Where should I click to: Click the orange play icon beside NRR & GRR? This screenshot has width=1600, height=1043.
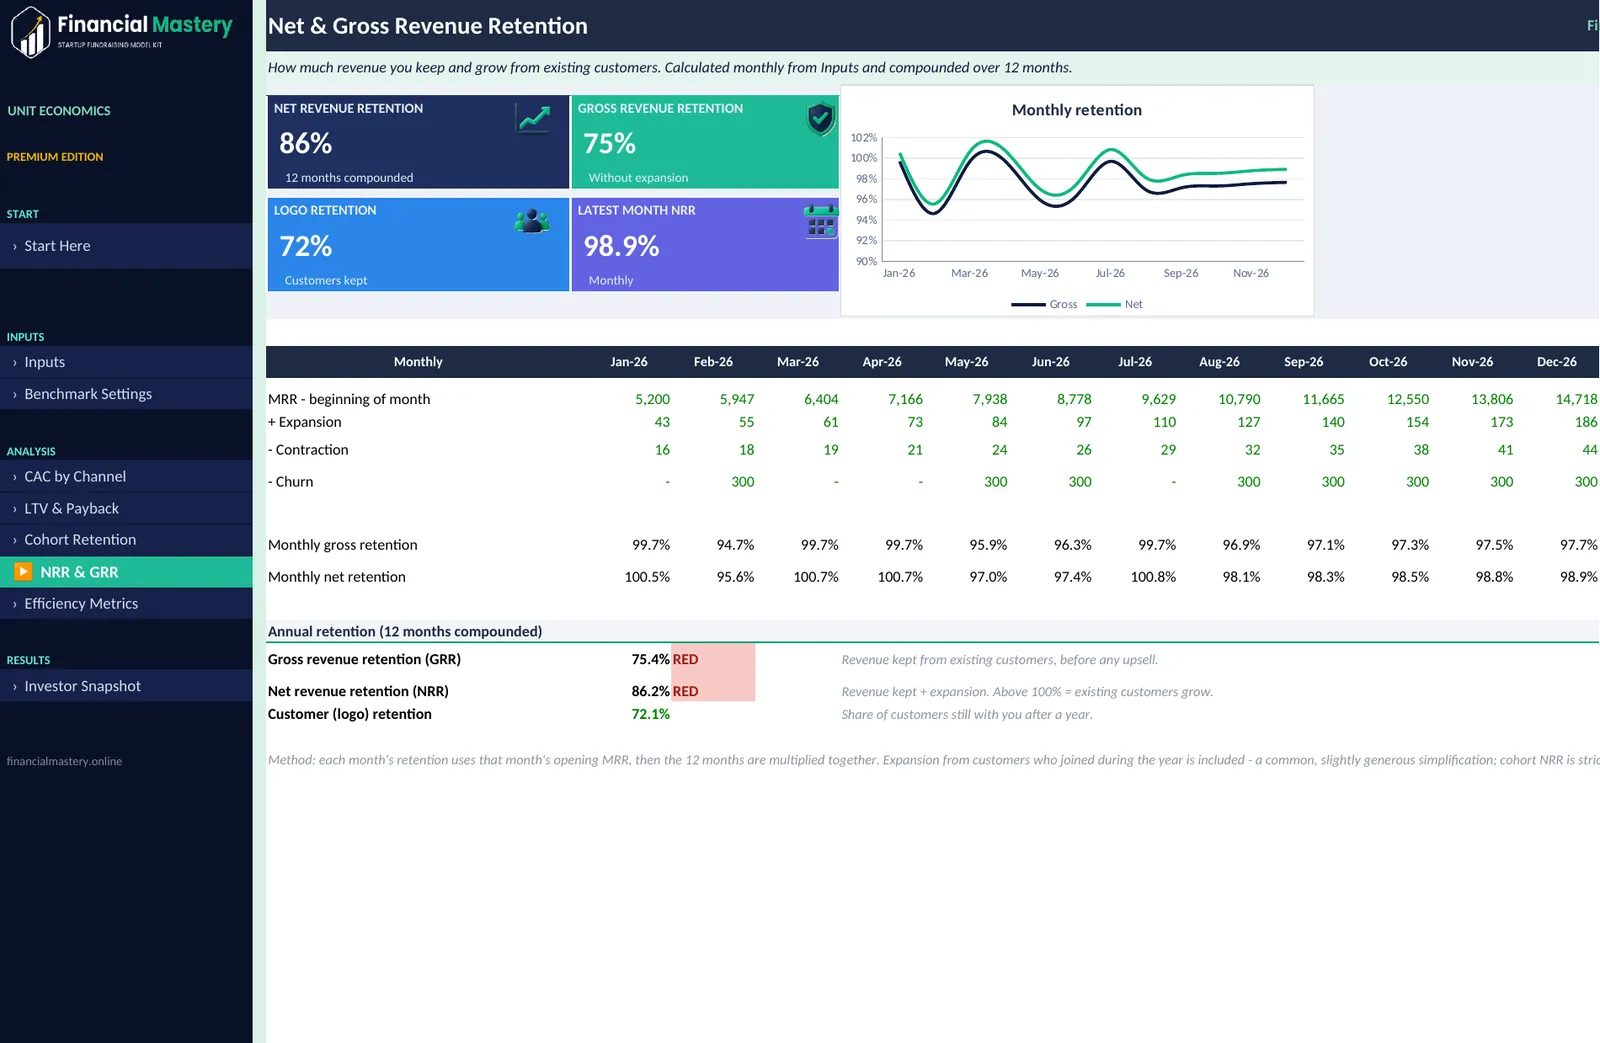click(23, 572)
